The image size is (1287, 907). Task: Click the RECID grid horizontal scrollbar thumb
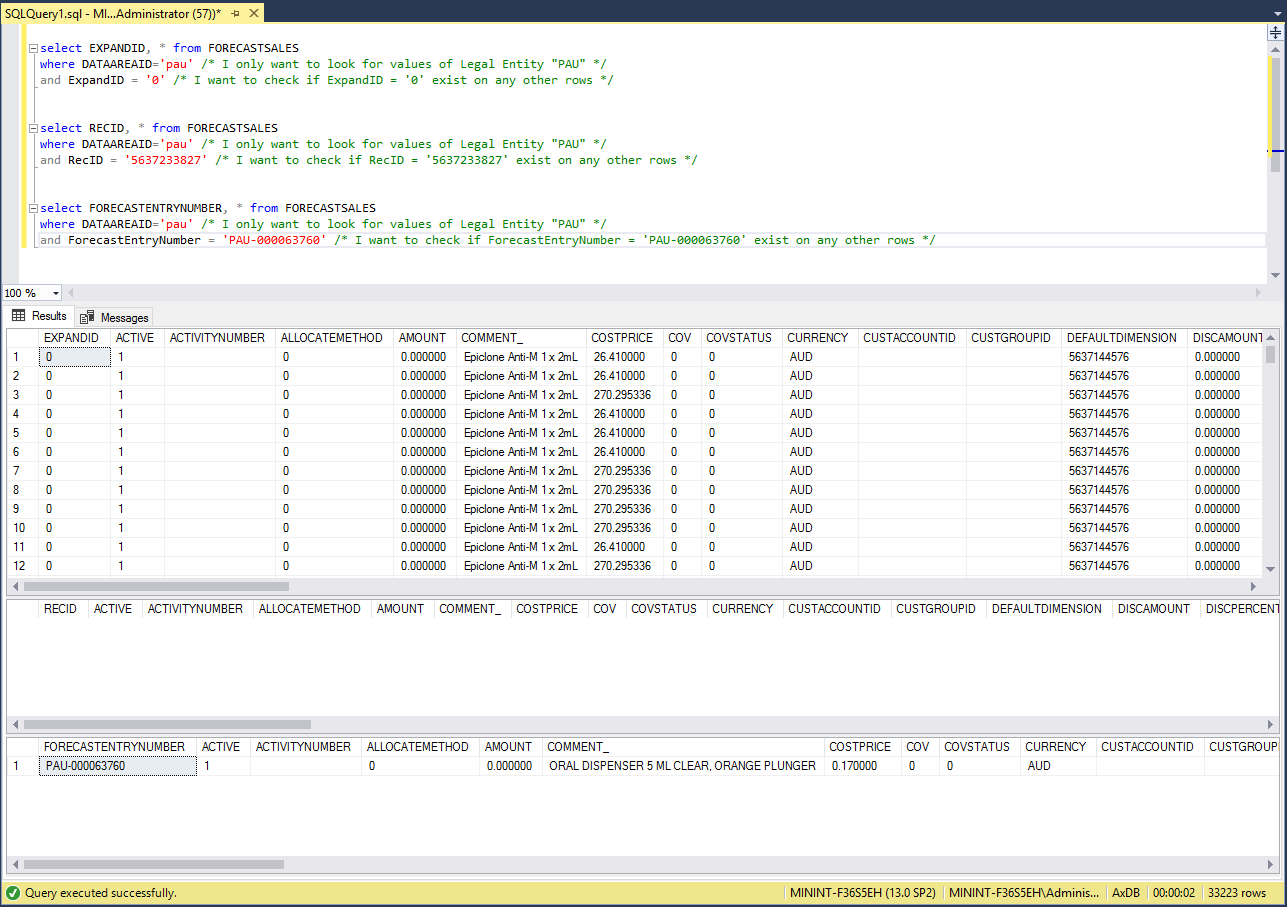click(167, 724)
